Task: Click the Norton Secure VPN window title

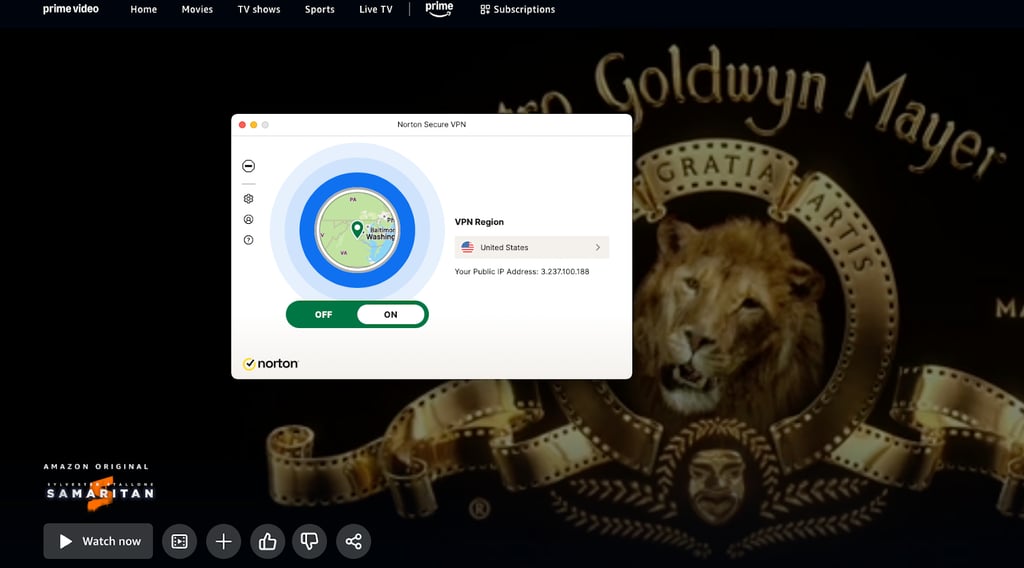Action: pos(432,124)
